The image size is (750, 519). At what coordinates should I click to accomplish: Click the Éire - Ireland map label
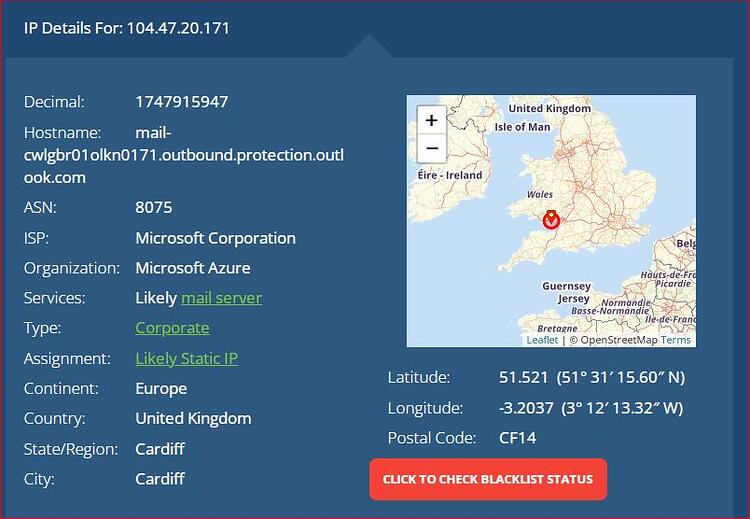450,175
